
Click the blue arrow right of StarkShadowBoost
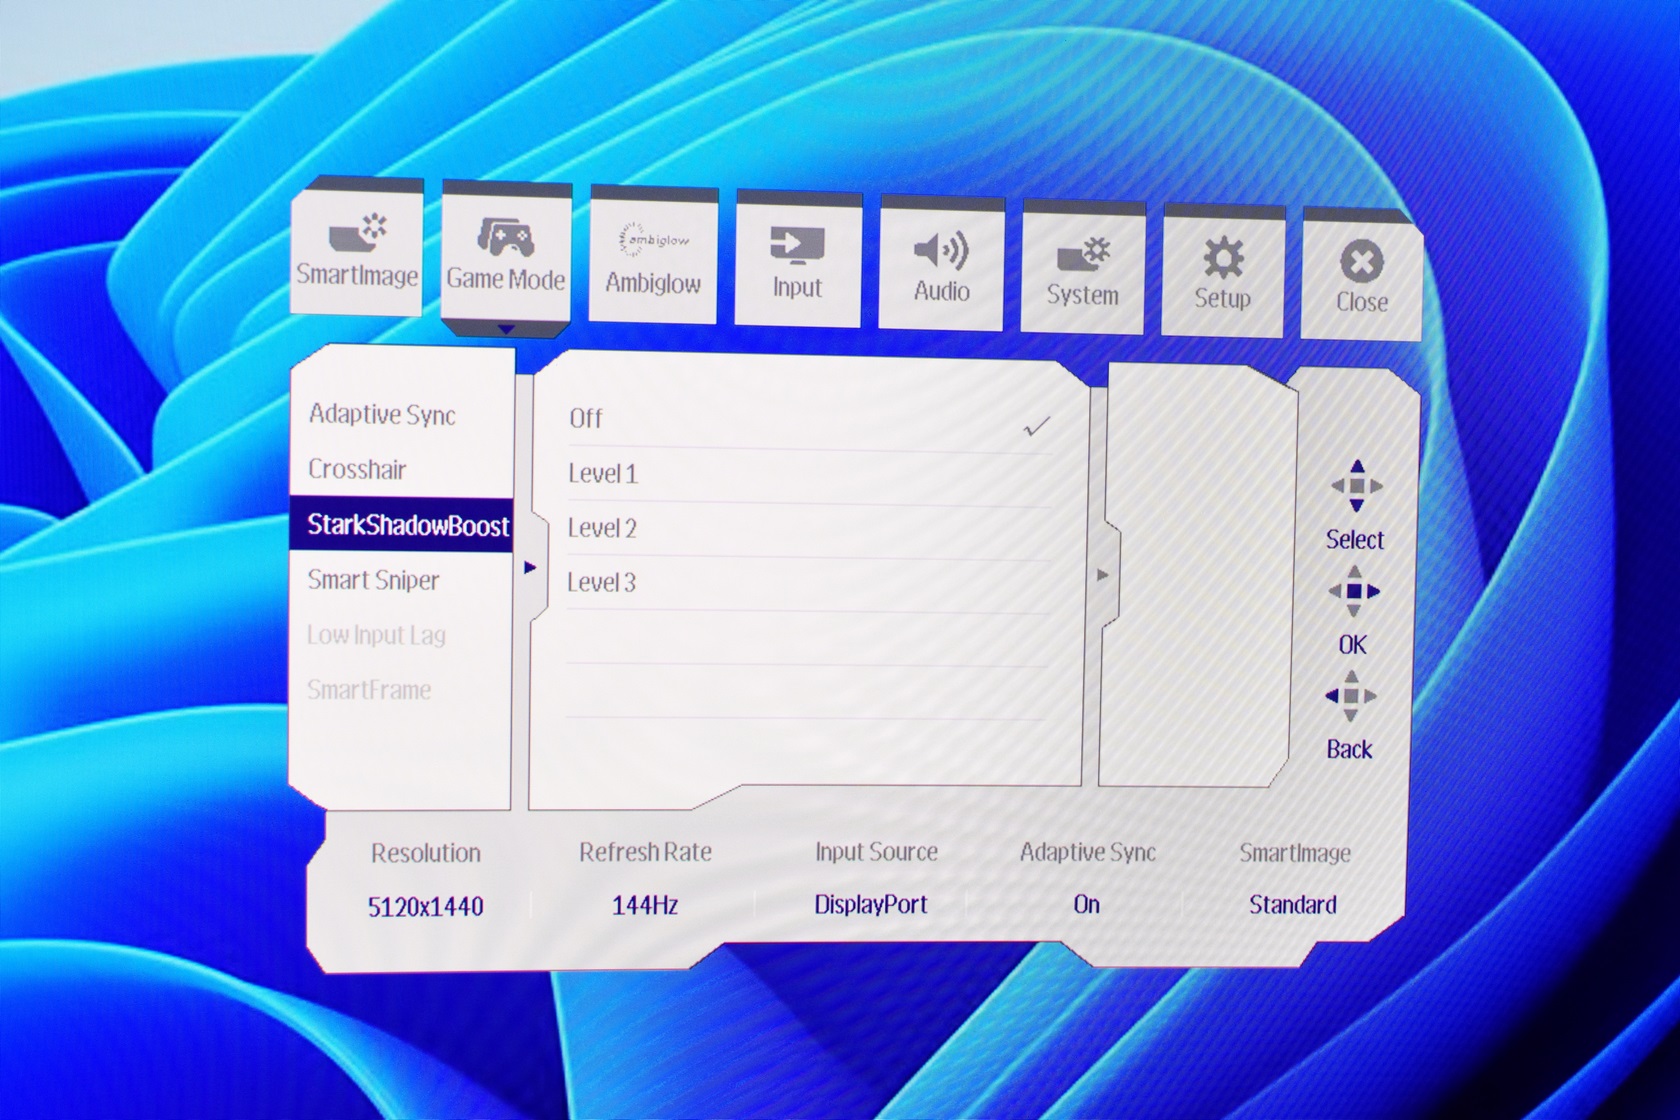530,568
